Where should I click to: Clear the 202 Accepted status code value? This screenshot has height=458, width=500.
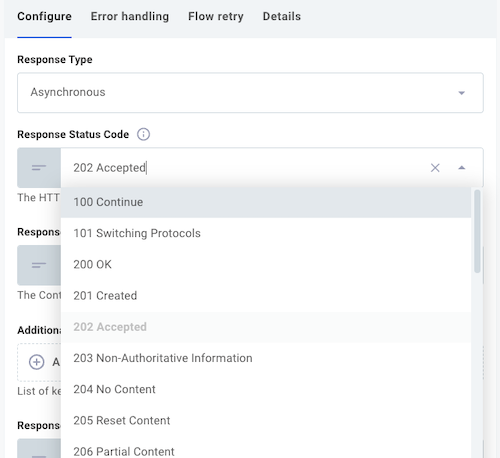pos(435,168)
